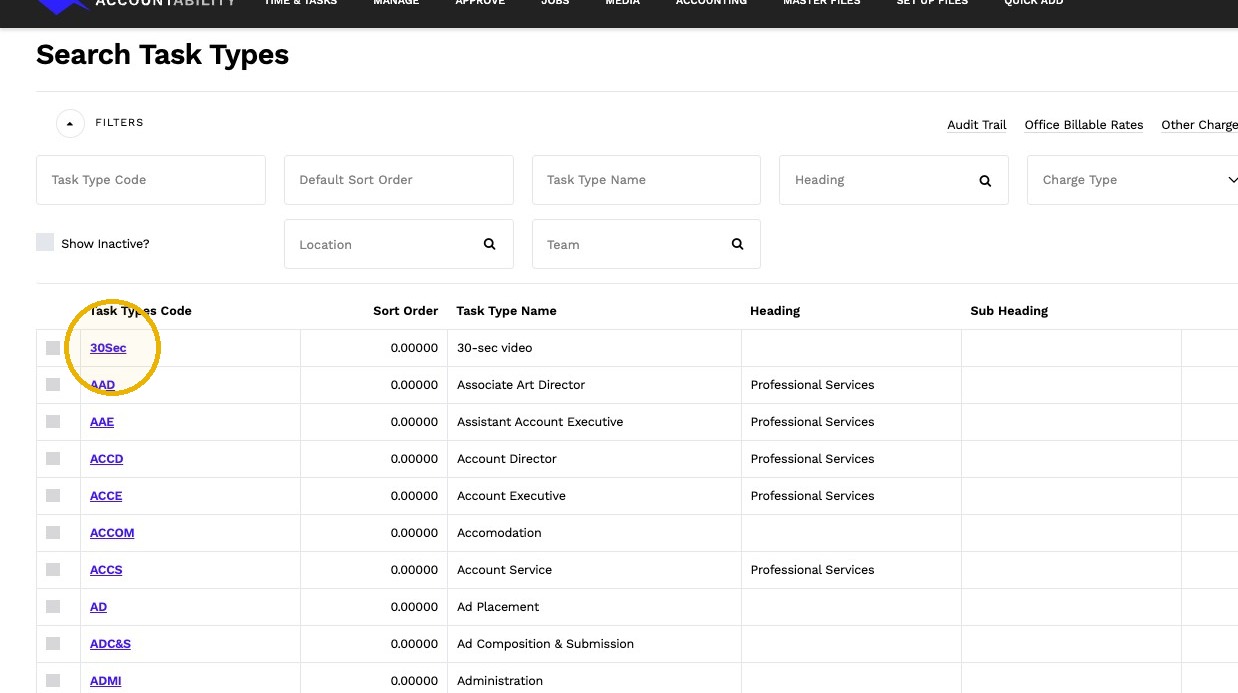Open the AAE task type link
1238x693 pixels.
102,422
